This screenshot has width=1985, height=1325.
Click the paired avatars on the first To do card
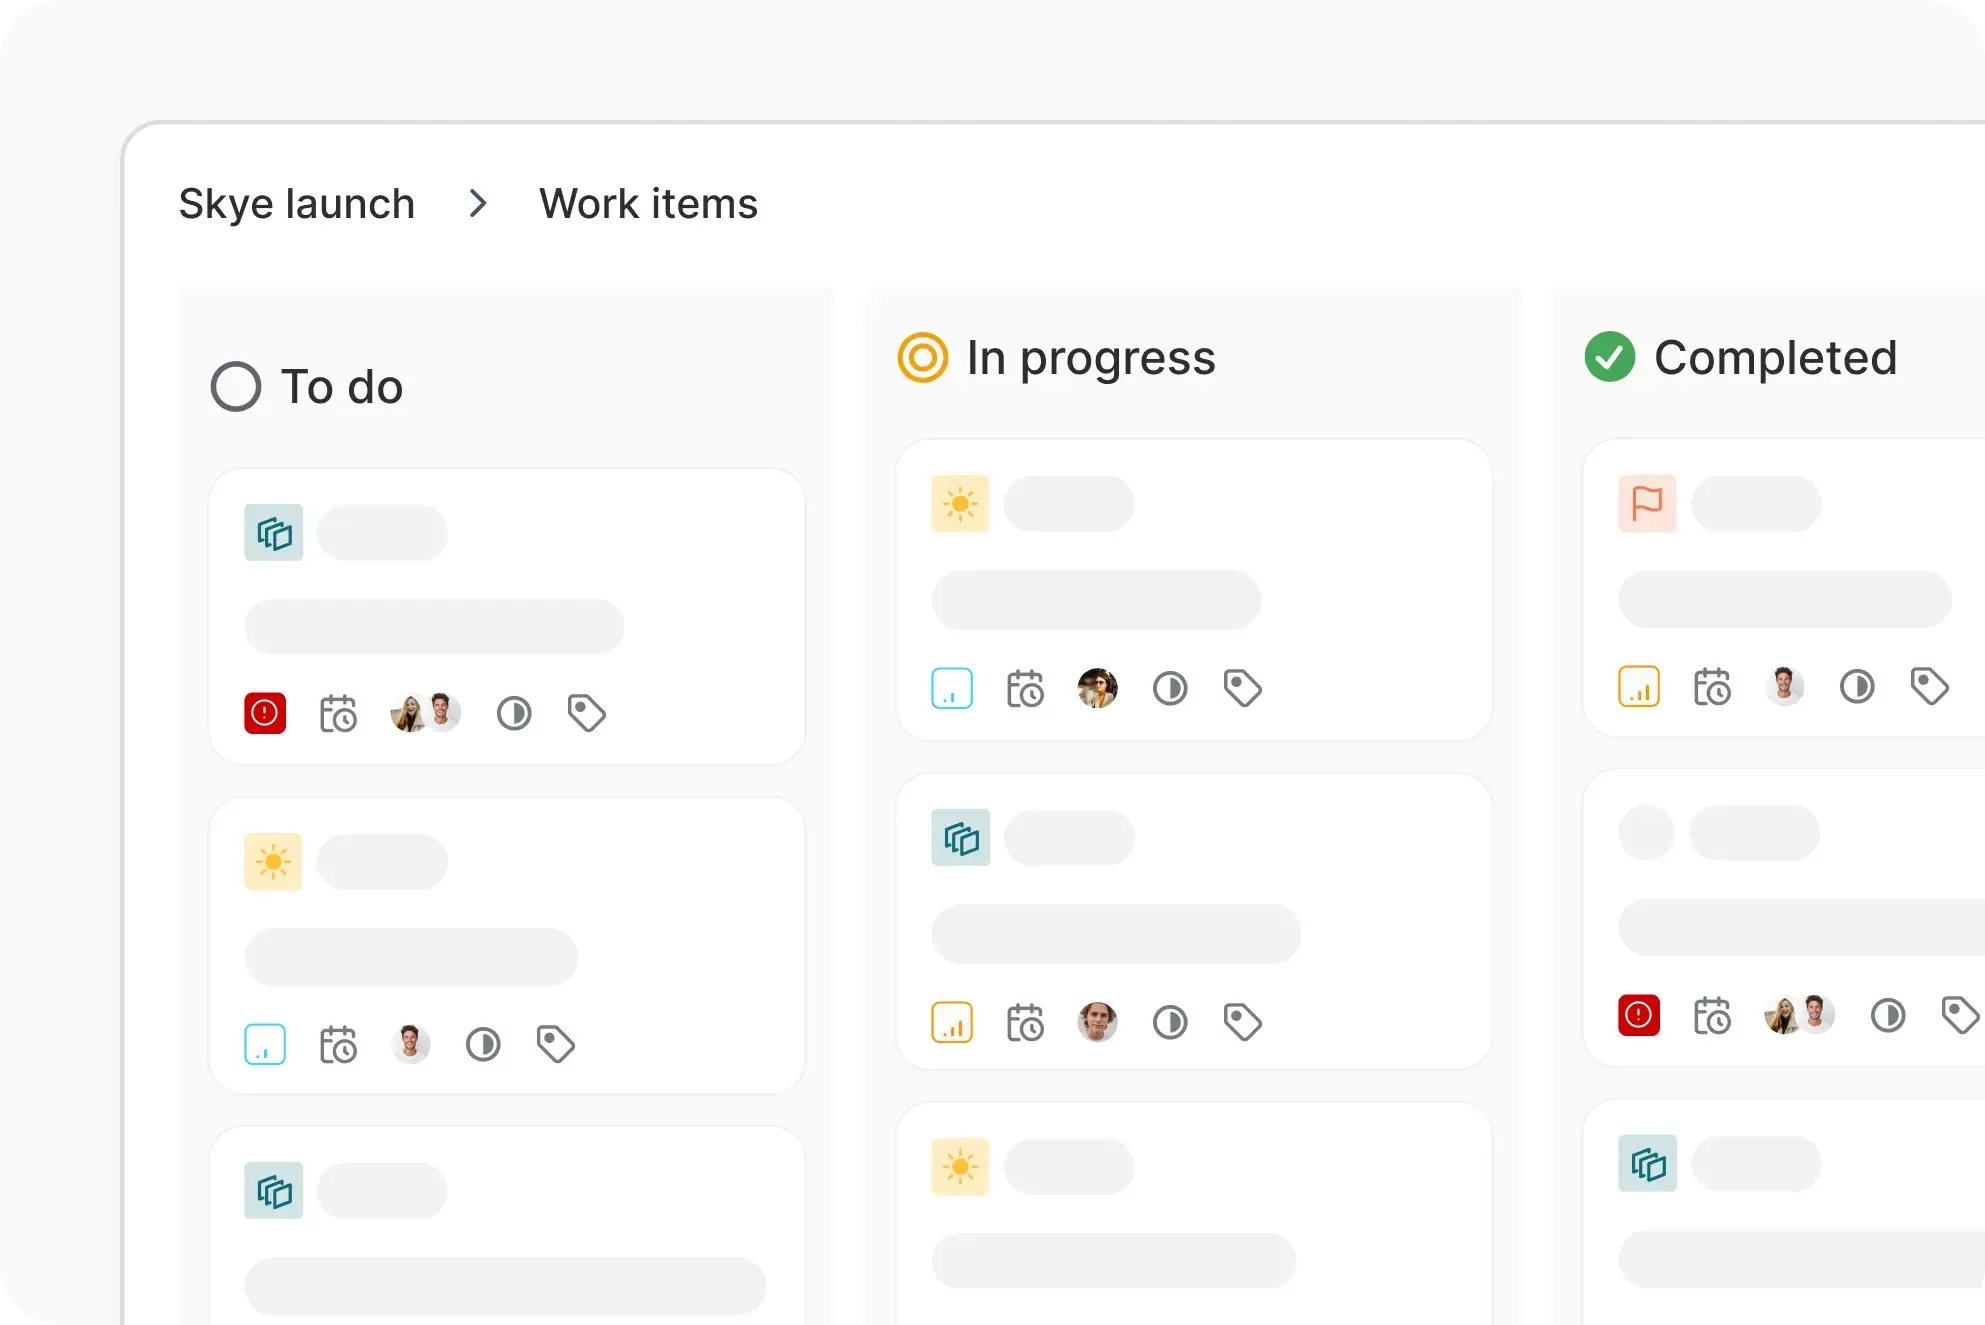[x=424, y=712]
